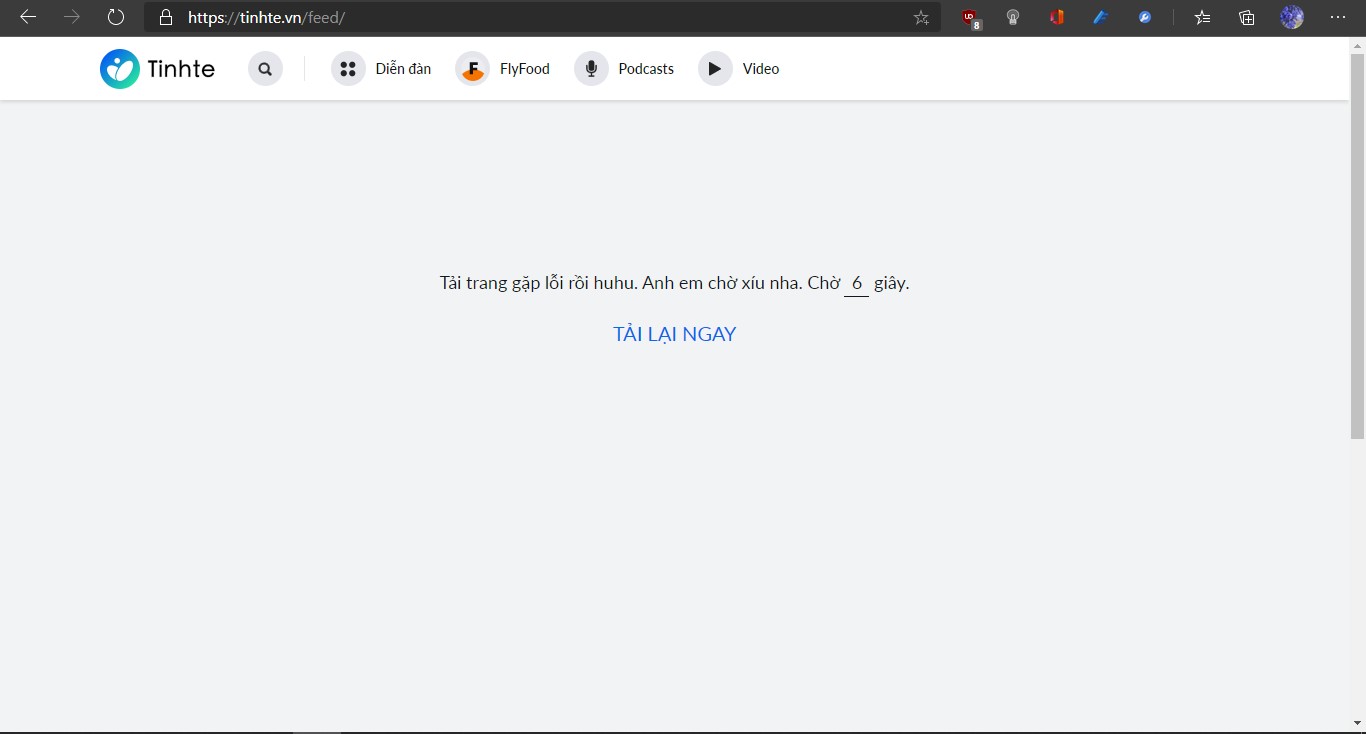Open browser Favorites list
1366x734 pixels.
(x=1201, y=17)
